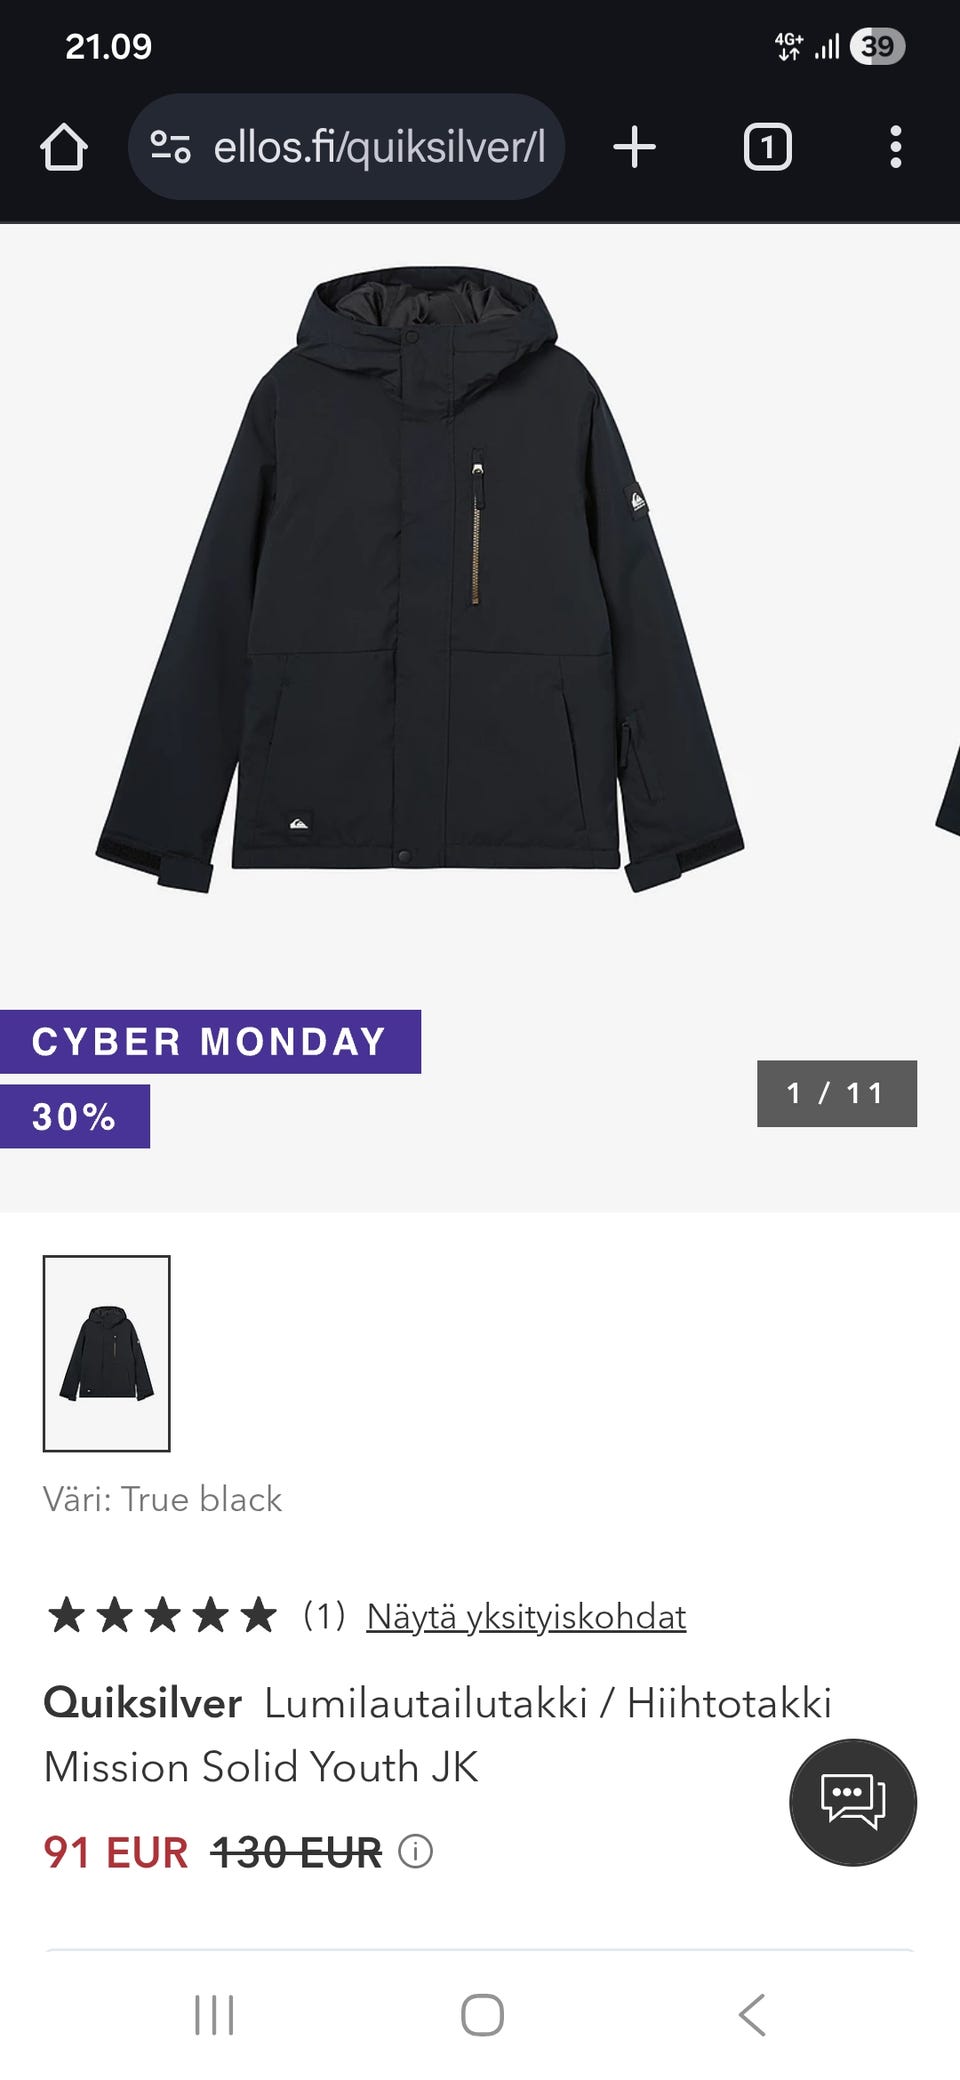Open the browser three-dot menu
960x2080 pixels.
[x=895, y=147]
